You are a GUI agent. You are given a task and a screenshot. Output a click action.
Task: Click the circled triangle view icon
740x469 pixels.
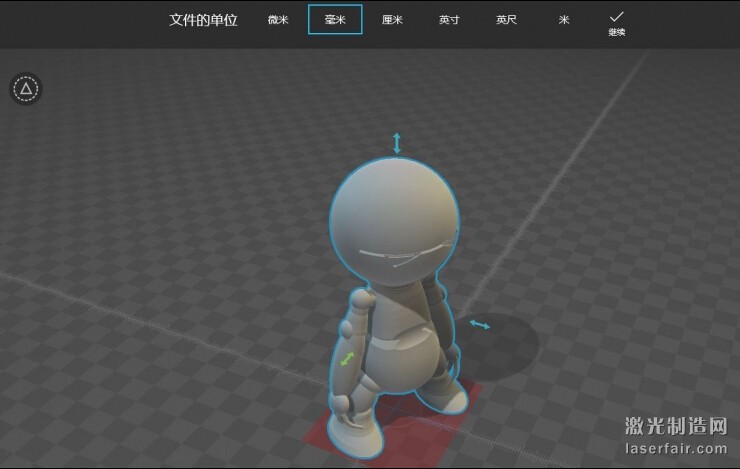26,89
